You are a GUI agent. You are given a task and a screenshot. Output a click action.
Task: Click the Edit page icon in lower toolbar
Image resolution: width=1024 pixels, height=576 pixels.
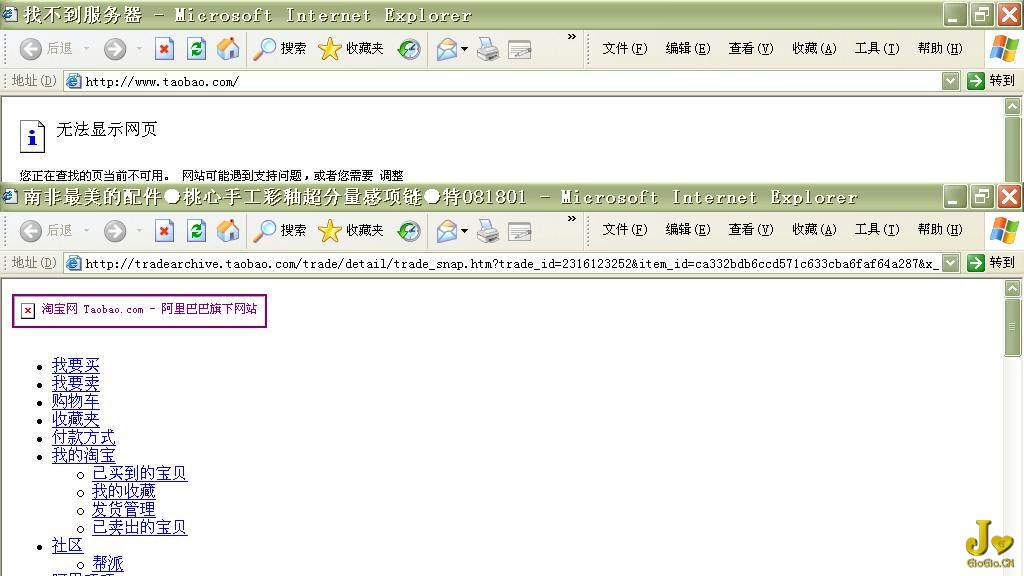520,231
